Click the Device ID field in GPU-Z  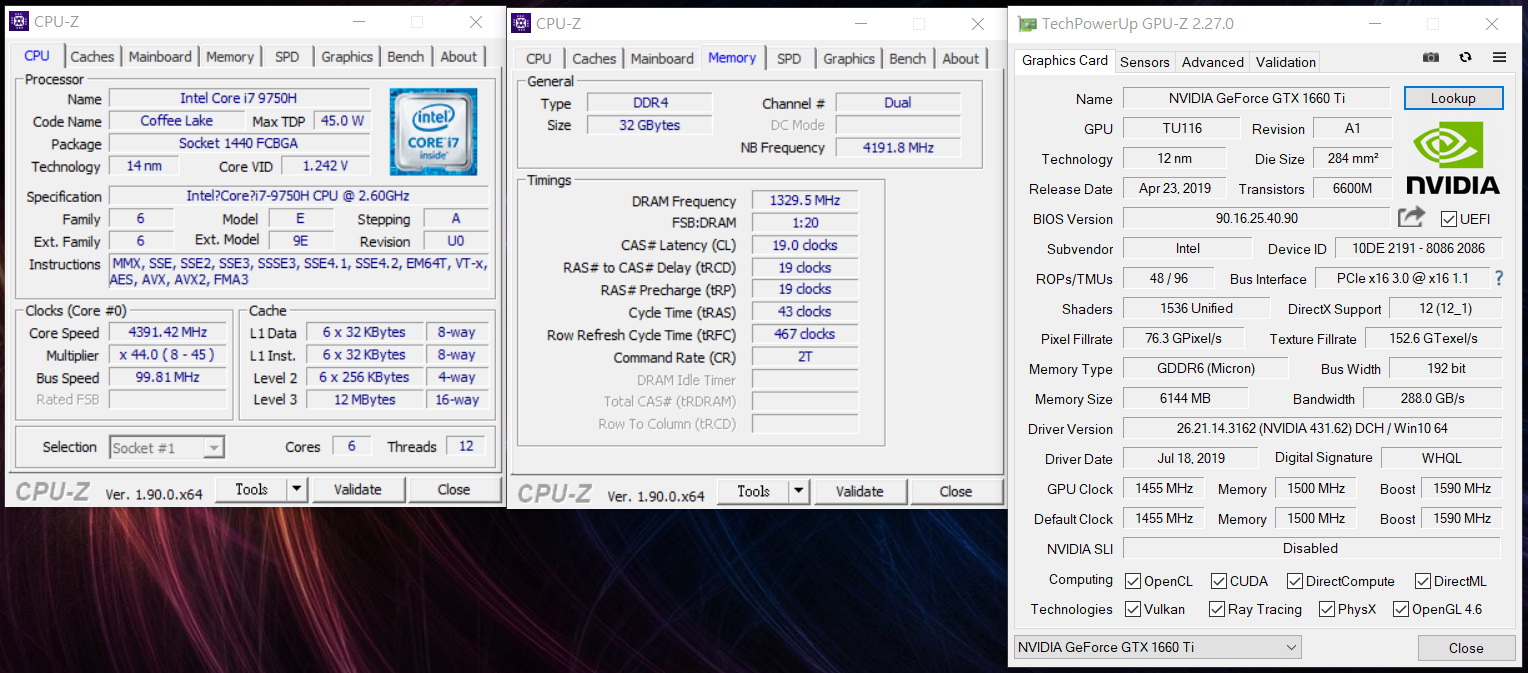click(1418, 248)
